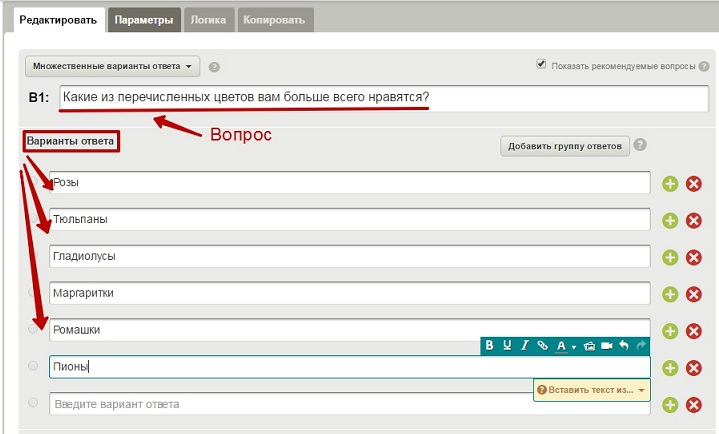The width and height of the screenshot is (719, 434).
Task: Insert a video using the camera icon
Action: [606, 346]
